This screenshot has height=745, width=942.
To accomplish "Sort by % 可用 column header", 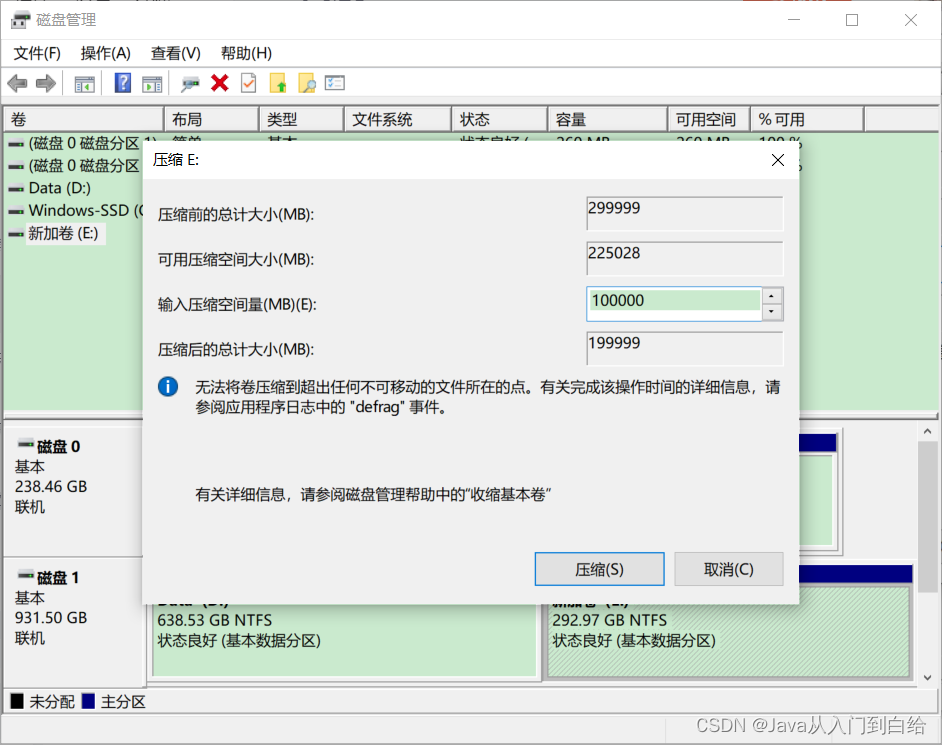I will (x=807, y=120).
